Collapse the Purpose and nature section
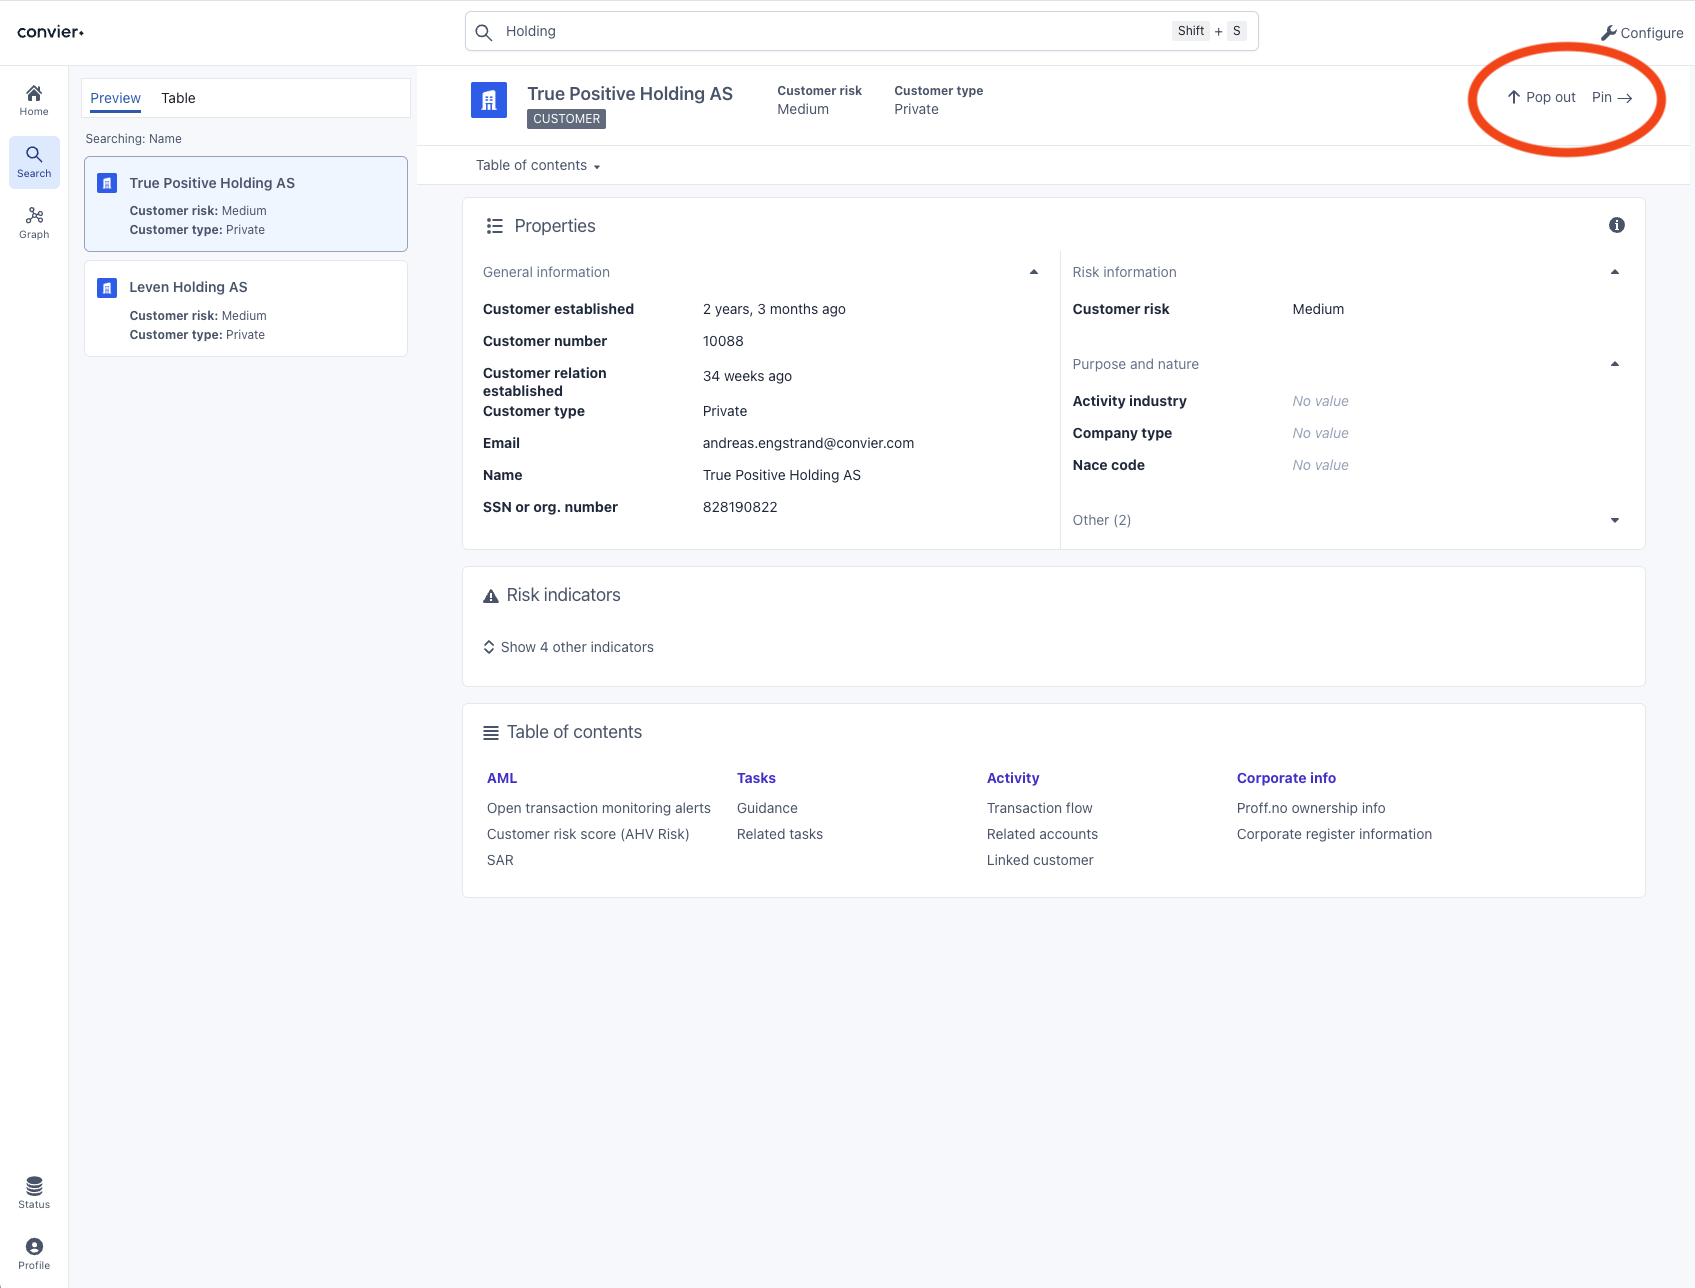The width and height of the screenshot is (1695, 1288). tap(1615, 364)
